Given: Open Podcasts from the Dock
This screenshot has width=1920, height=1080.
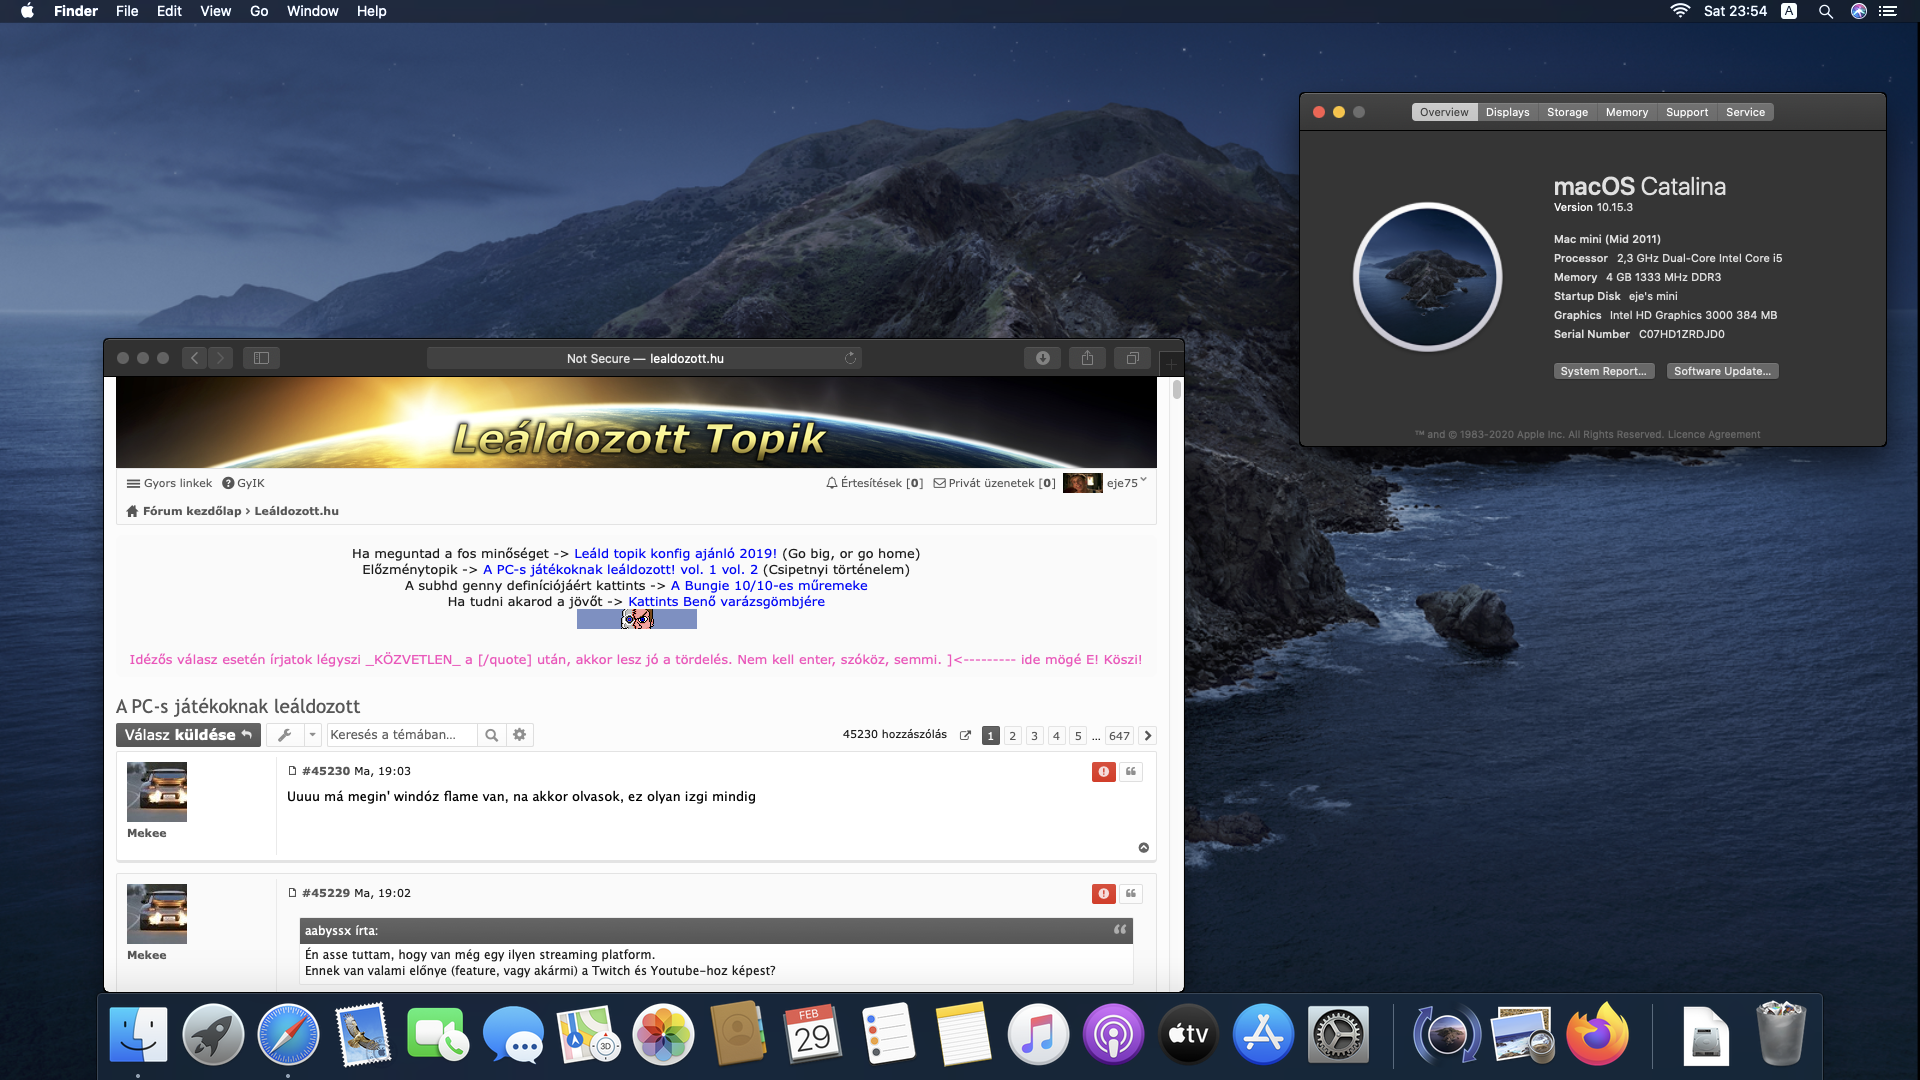Looking at the screenshot, I should coord(1113,1035).
